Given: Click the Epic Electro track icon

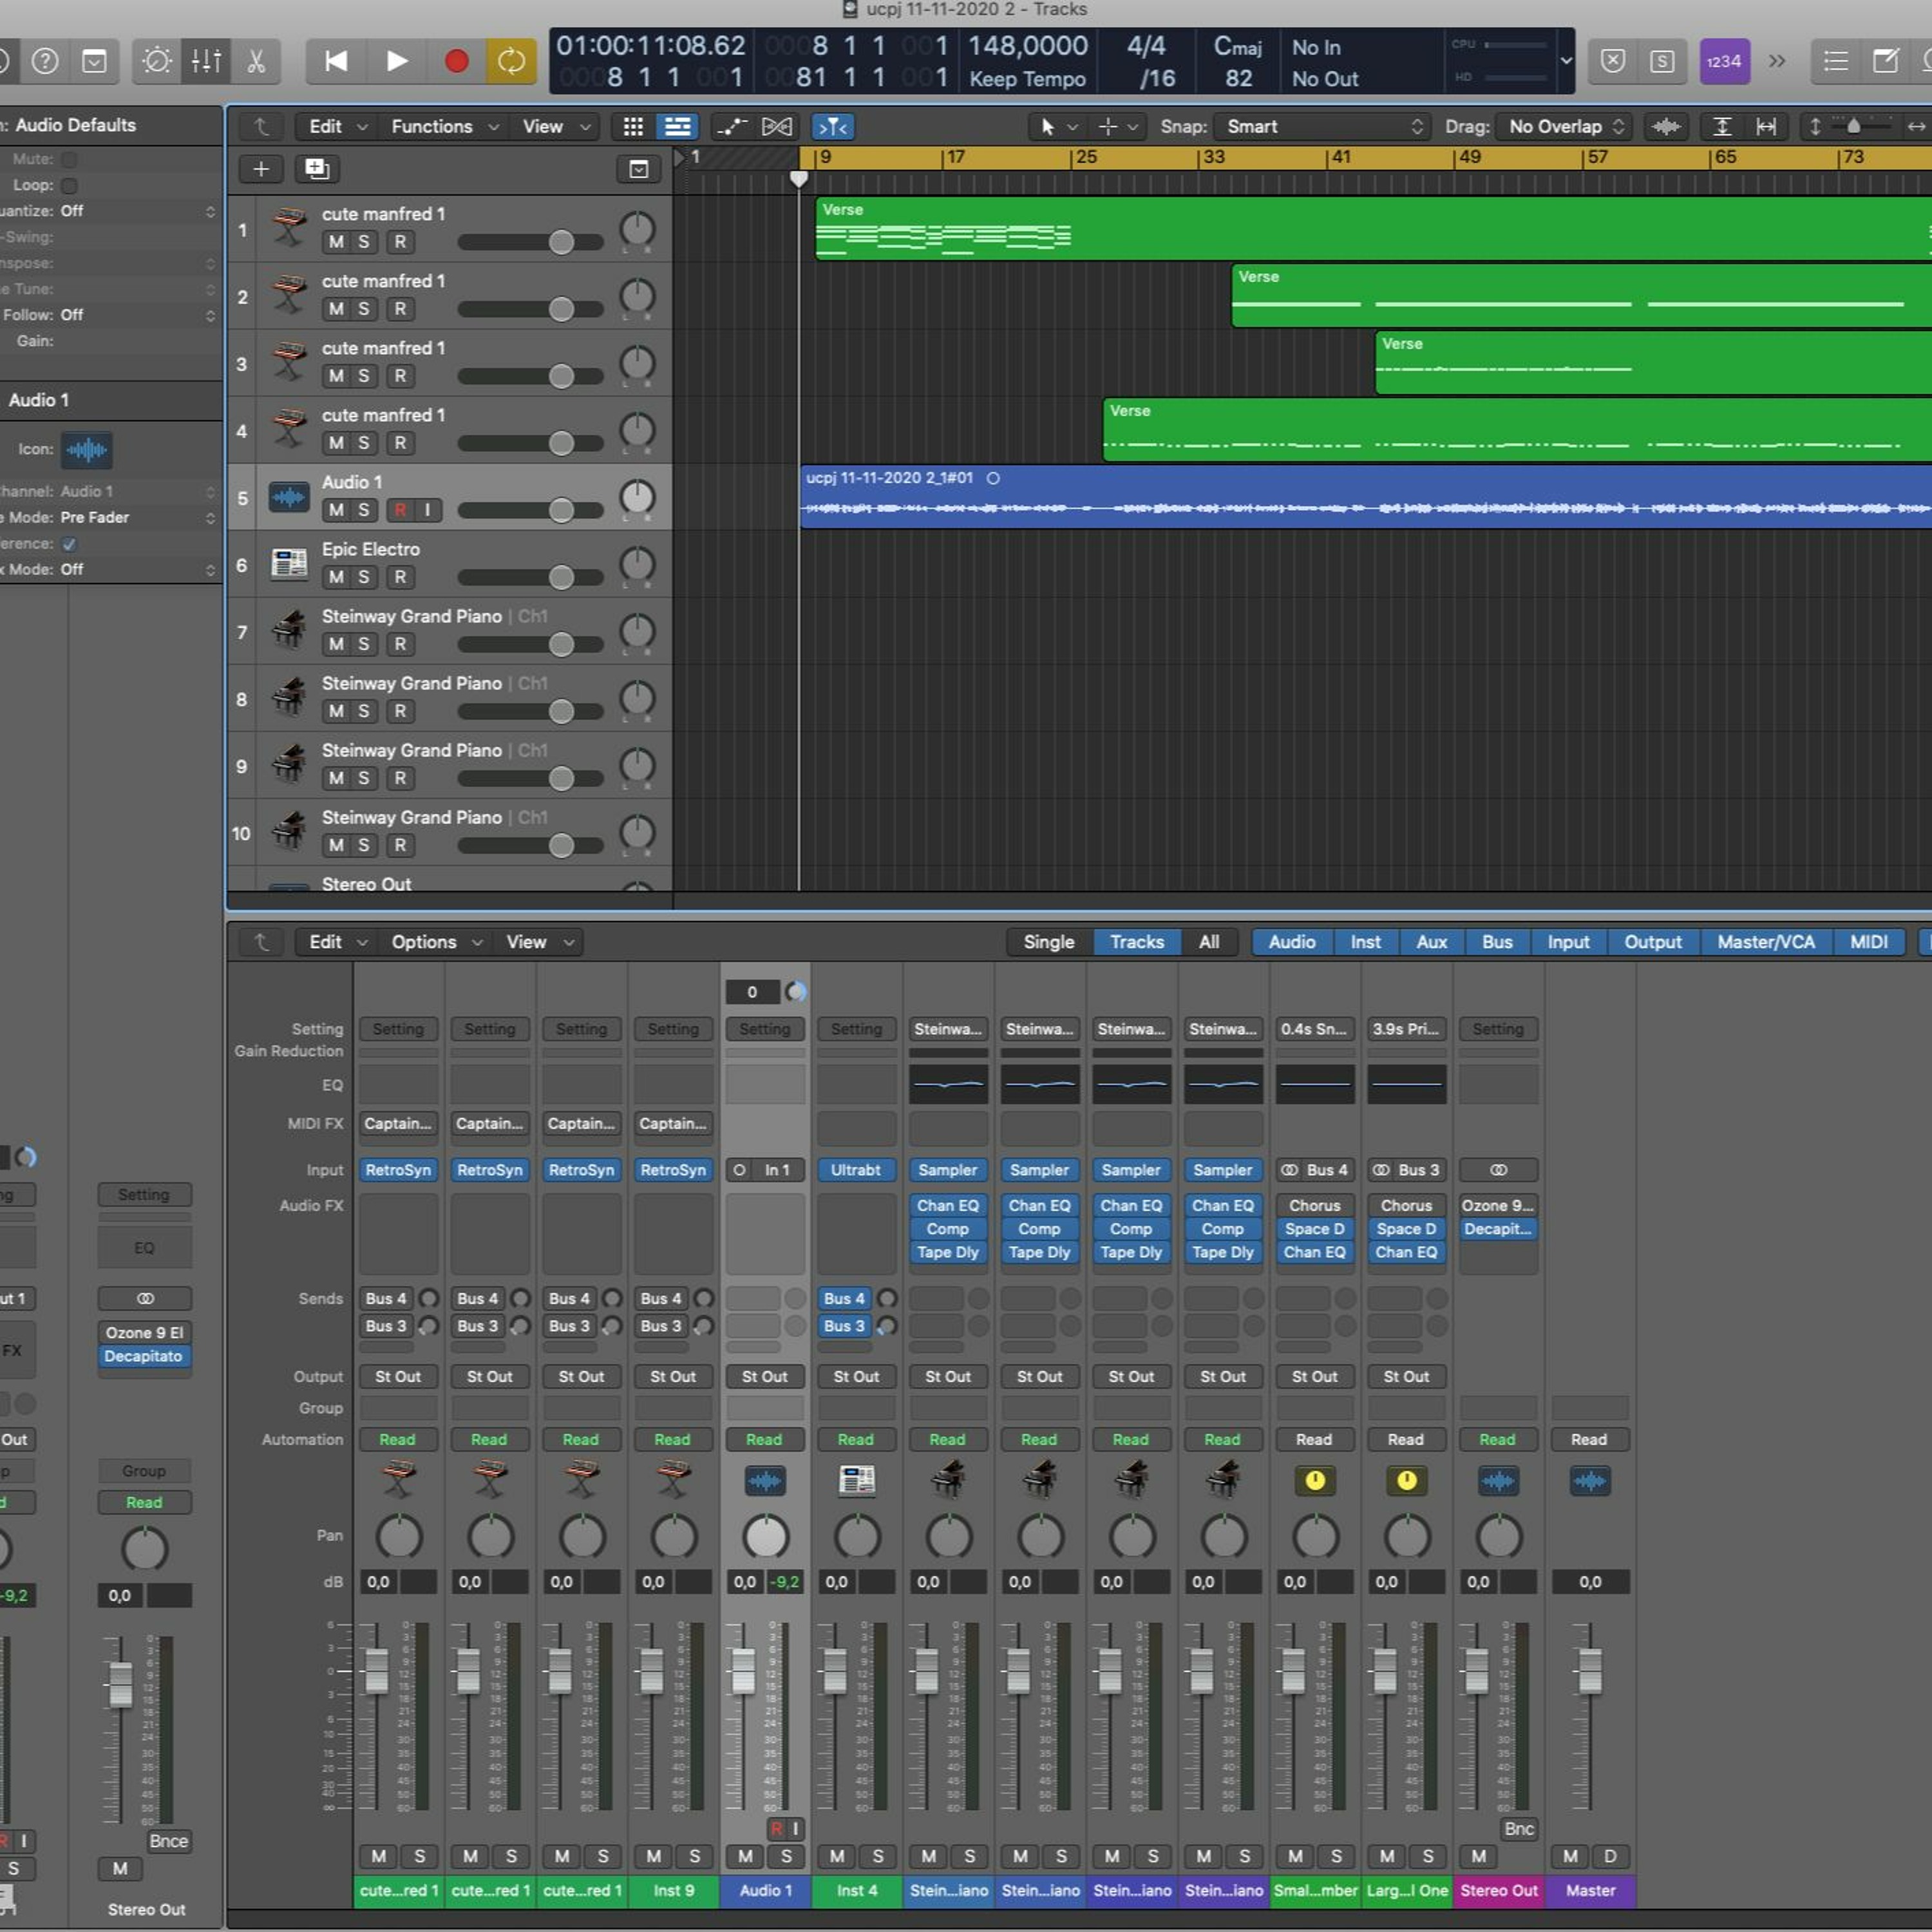Looking at the screenshot, I should click(289, 564).
